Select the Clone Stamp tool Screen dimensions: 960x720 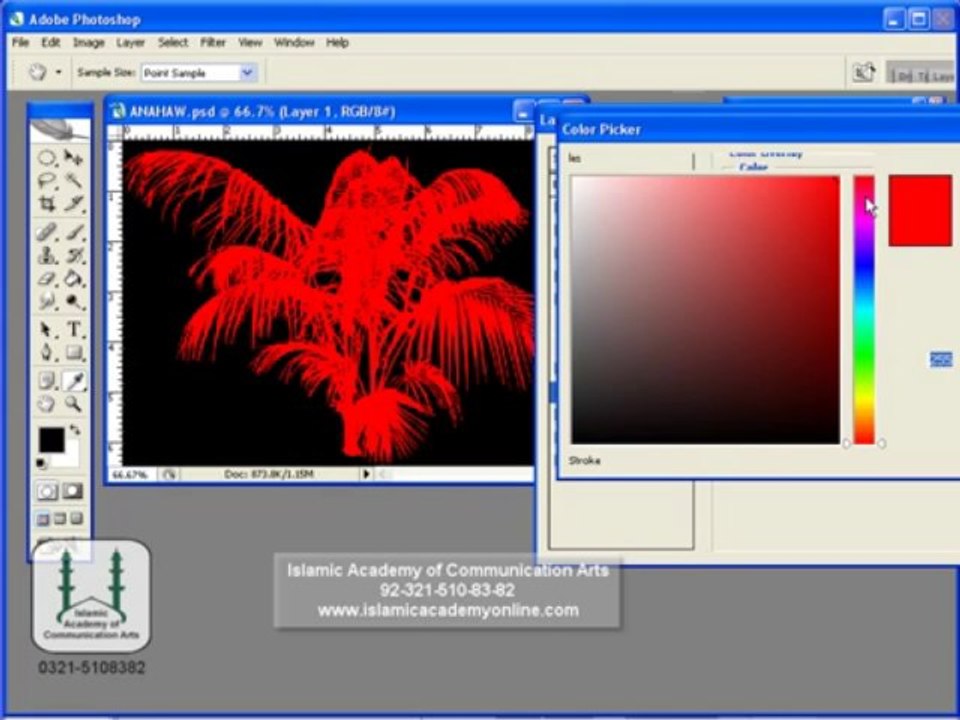pyautogui.click(x=47, y=255)
